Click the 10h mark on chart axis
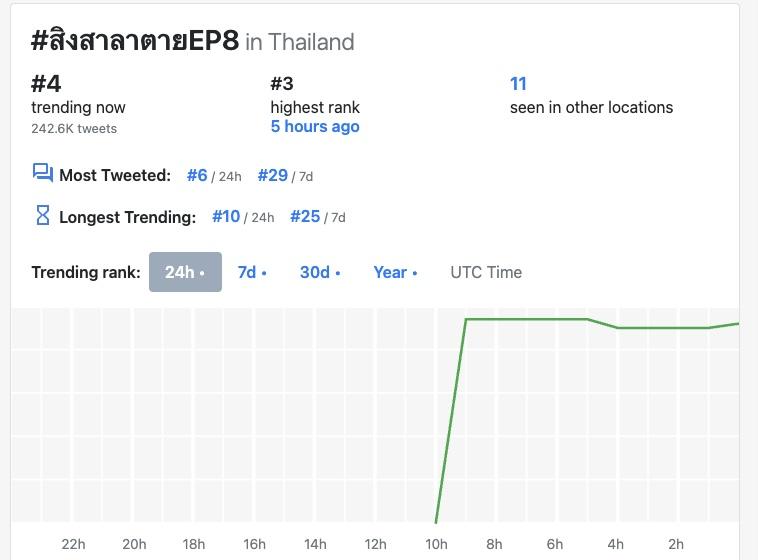This screenshot has width=758, height=560. click(x=436, y=544)
